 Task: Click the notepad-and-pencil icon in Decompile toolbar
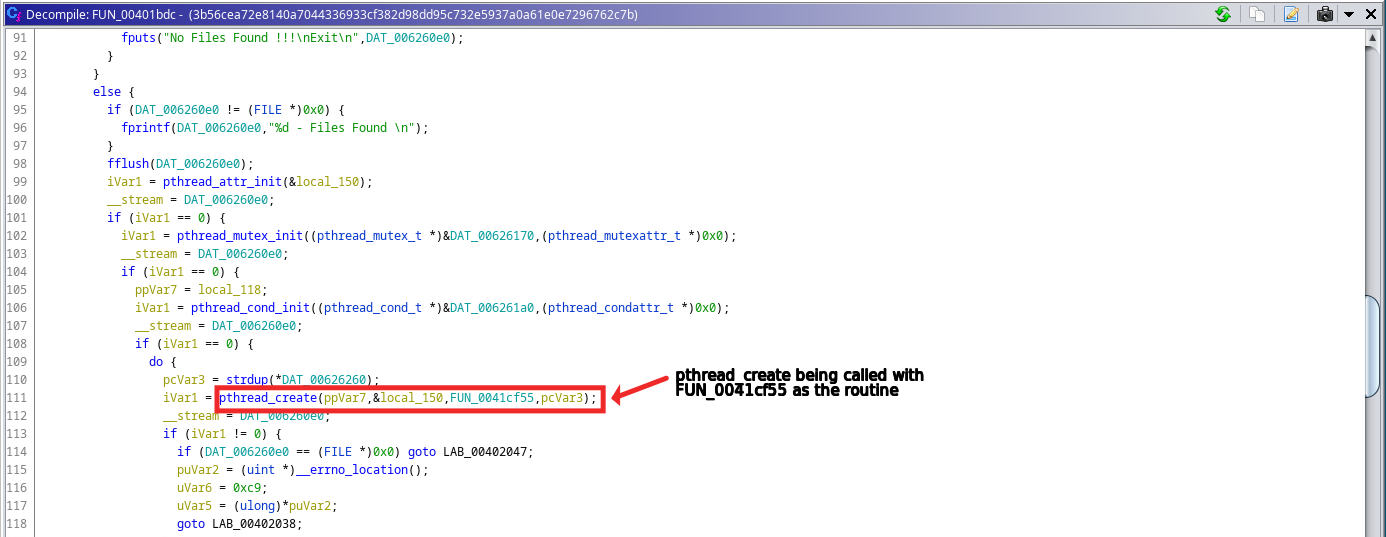[x=1291, y=14]
